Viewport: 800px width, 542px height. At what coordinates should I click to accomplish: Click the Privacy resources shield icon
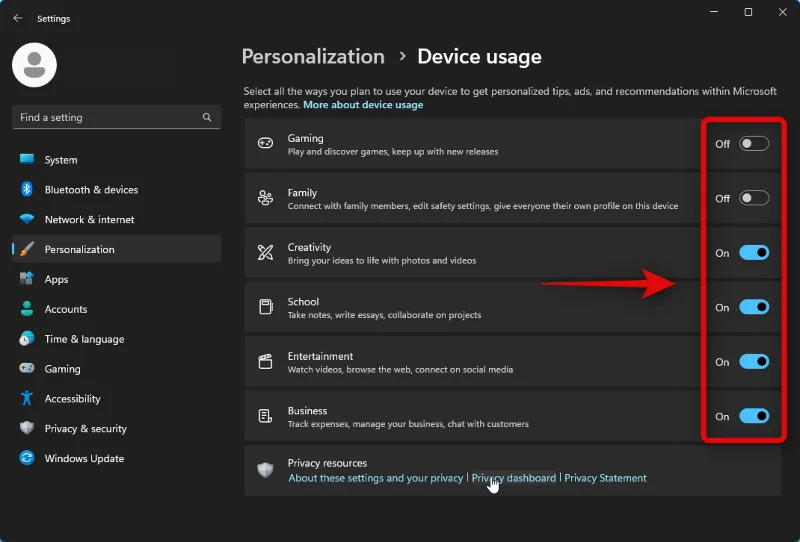(265, 470)
